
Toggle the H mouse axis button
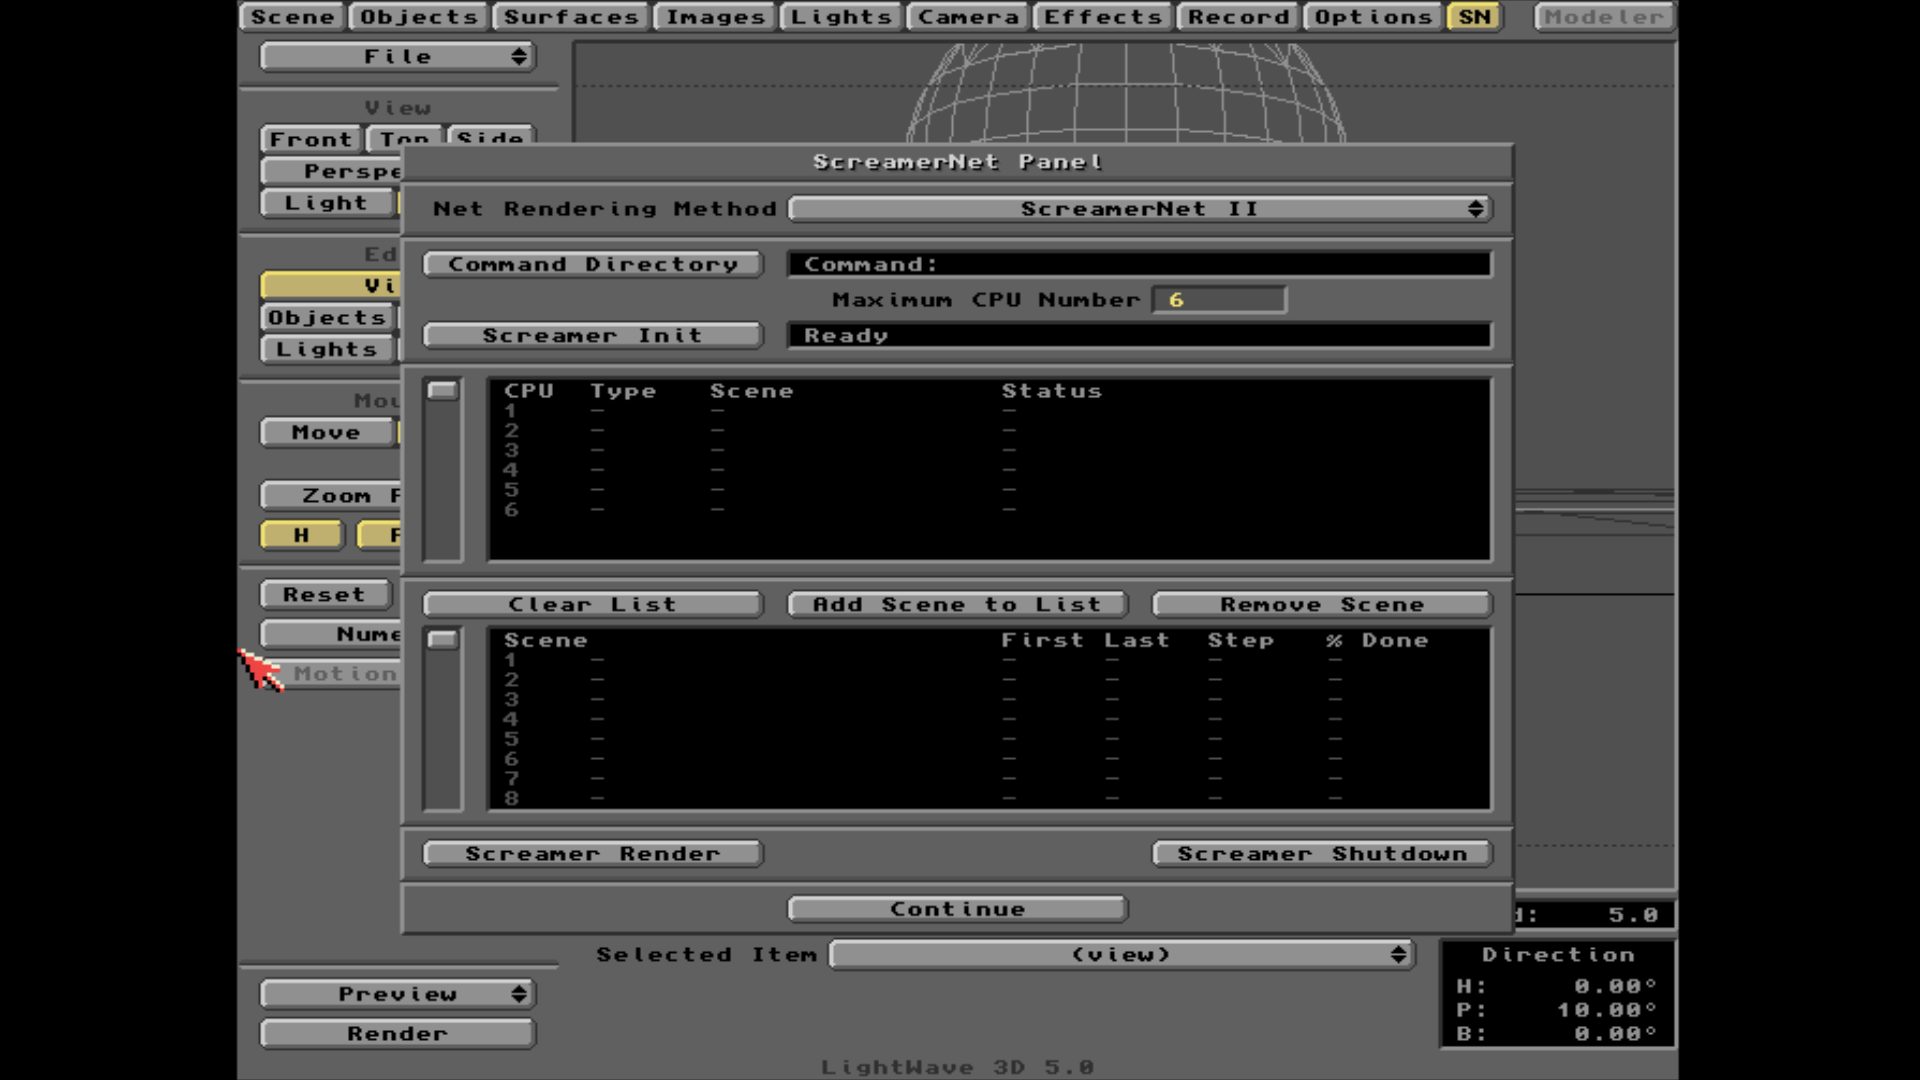click(301, 536)
